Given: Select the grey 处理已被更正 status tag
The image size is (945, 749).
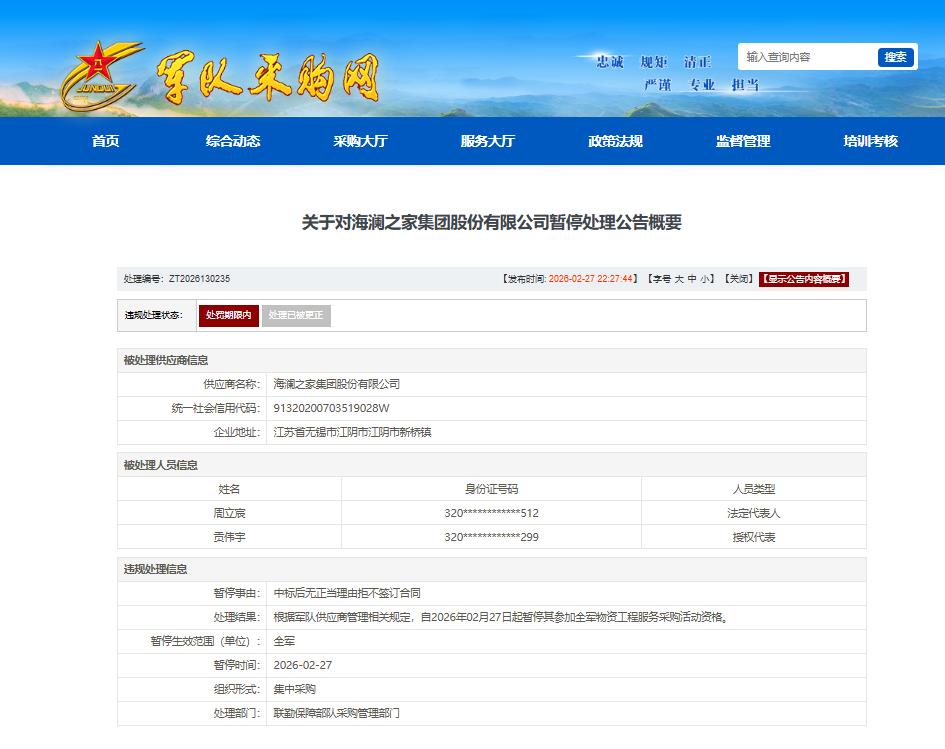Looking at the screenshot, I should [x=296, y=316].
